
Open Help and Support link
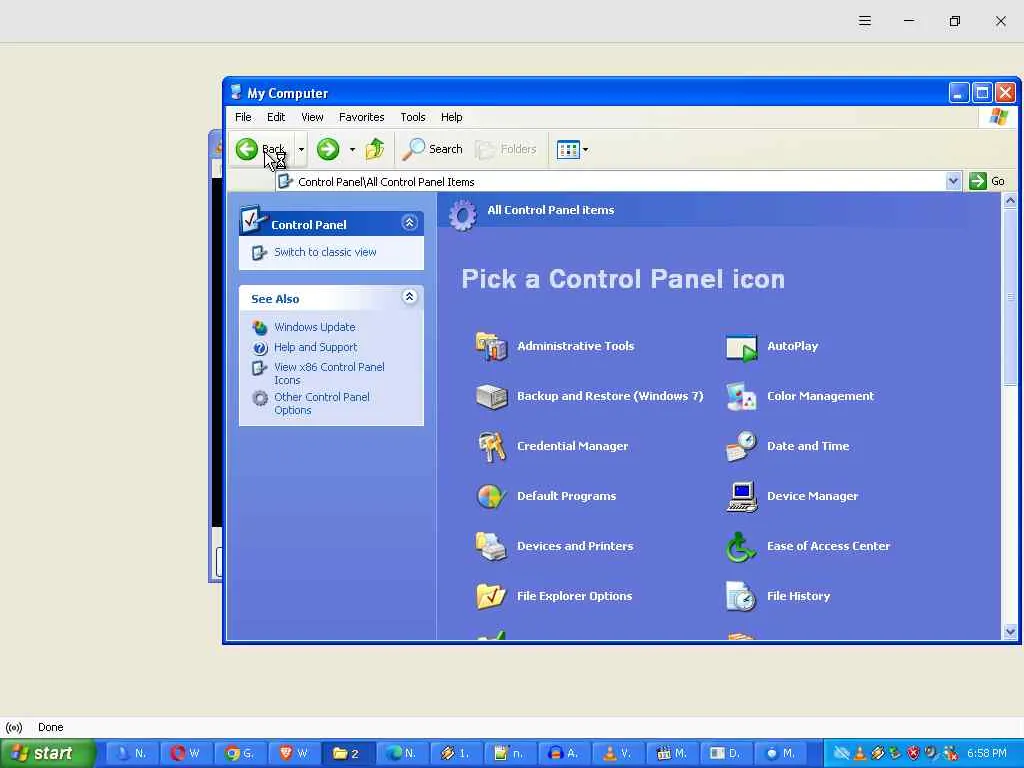[315, 347]
